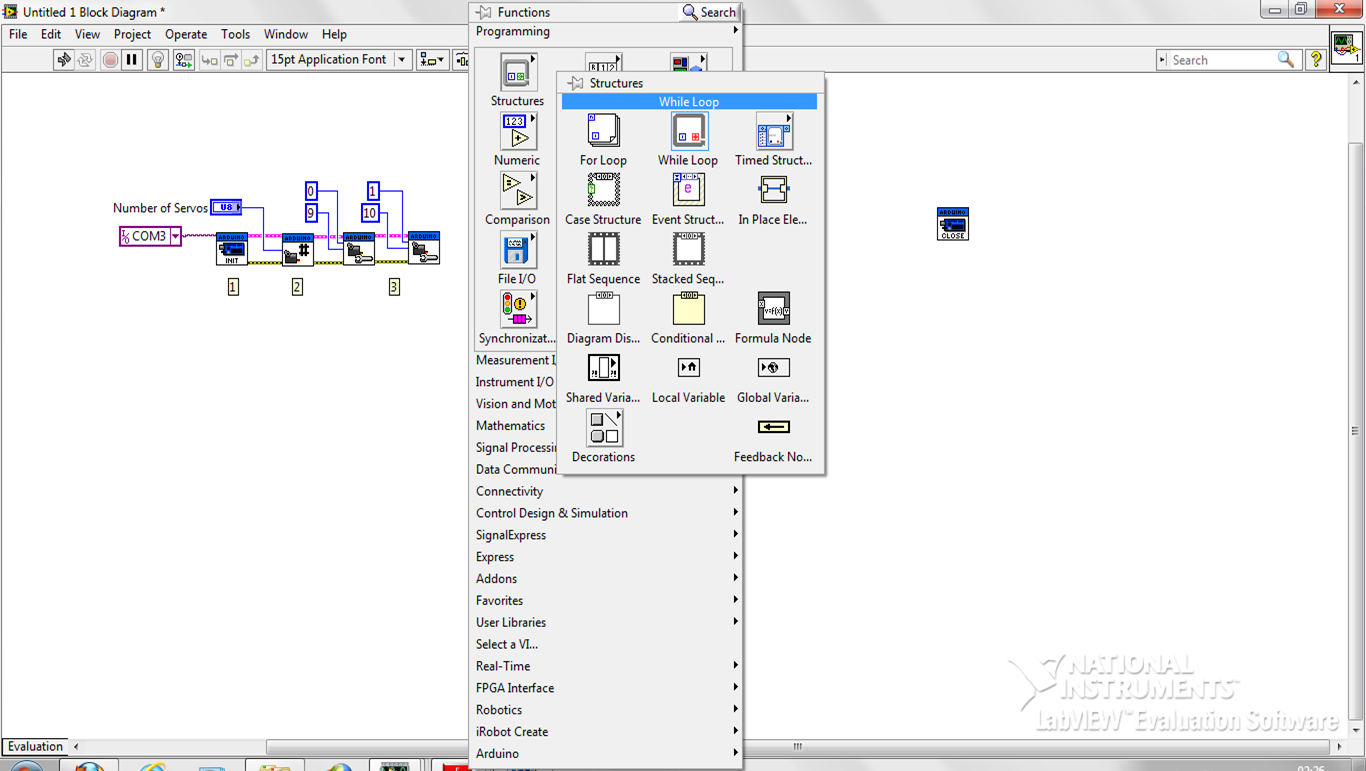Toggle the Highlight Execution light bulb
Image resolution: width=1366 pixels, height=771 pixels.
coord(156,59)
